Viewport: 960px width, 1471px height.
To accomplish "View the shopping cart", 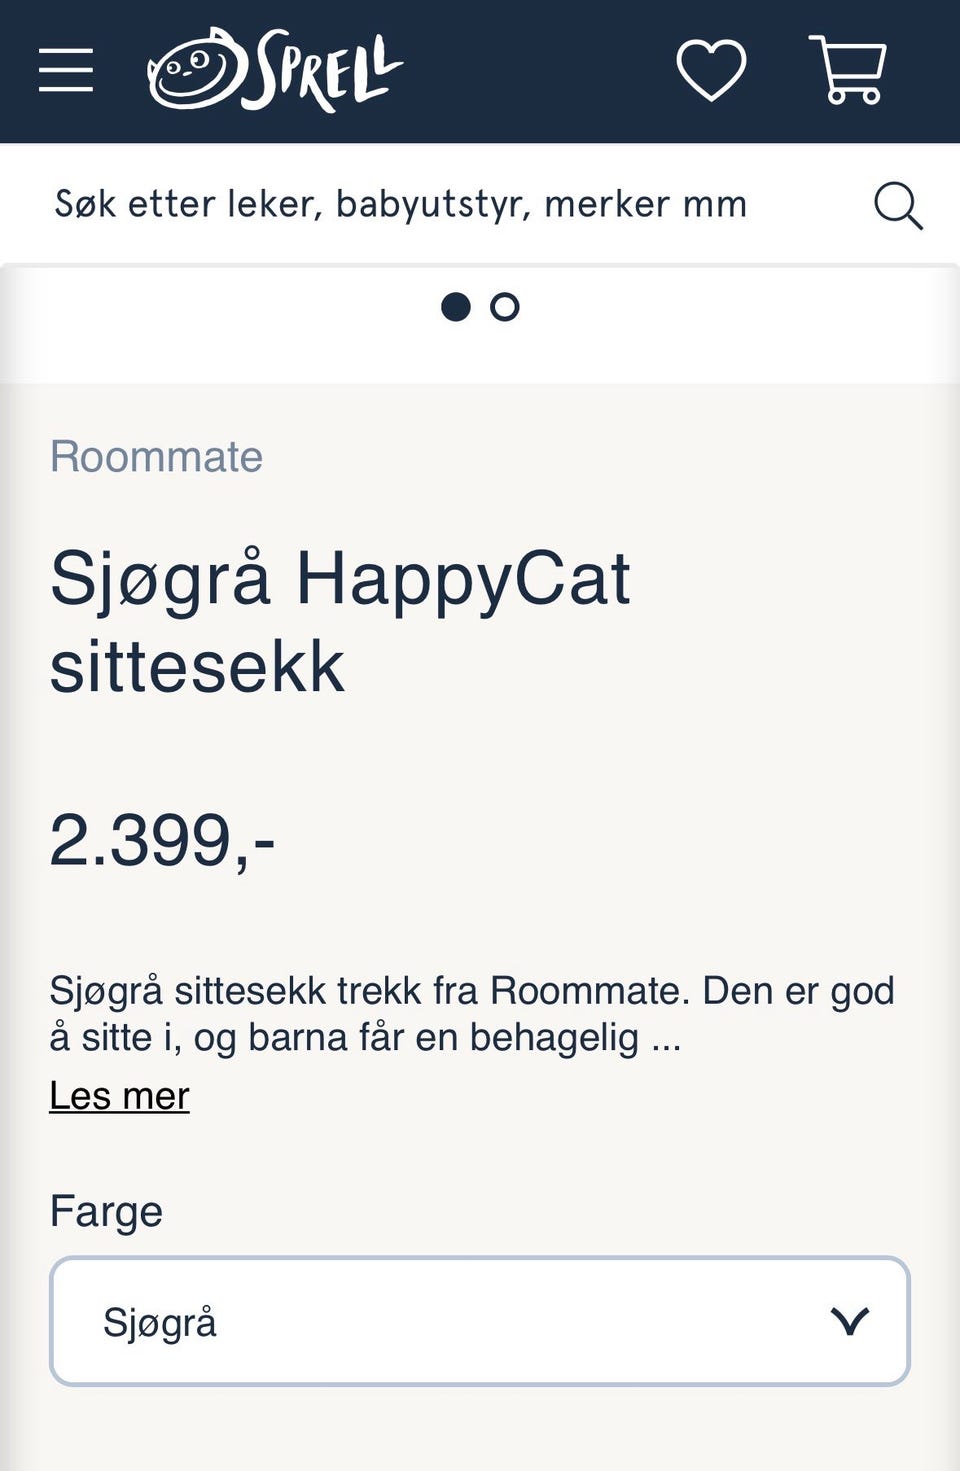I will tap(848, 70).
